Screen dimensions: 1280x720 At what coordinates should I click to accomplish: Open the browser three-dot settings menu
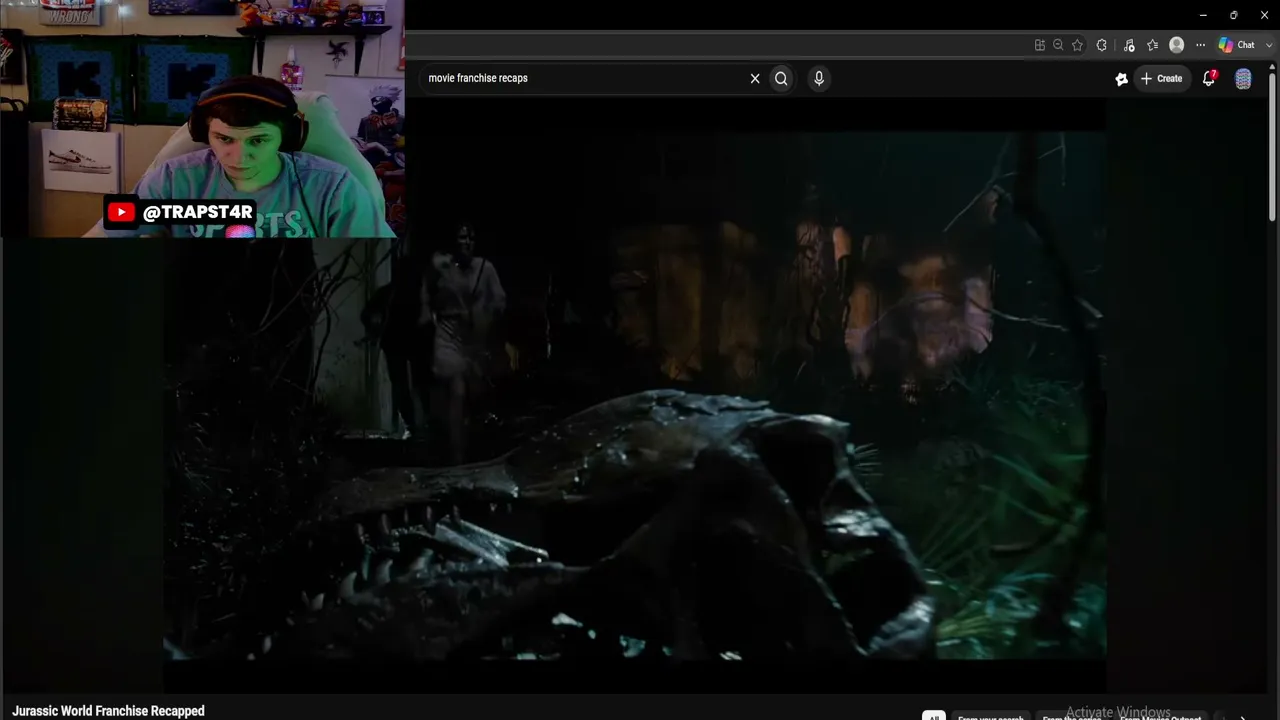pos(1201,45)
